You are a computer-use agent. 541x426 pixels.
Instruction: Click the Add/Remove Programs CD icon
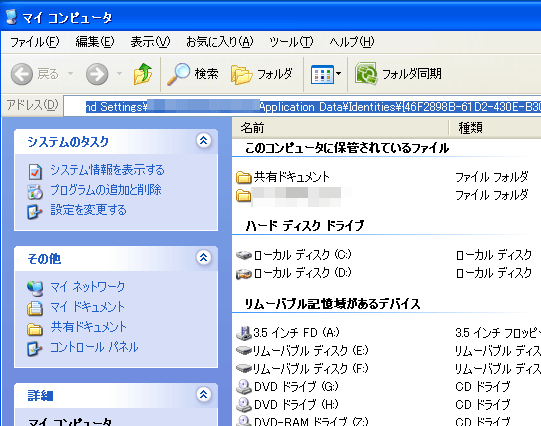[35, 192]
